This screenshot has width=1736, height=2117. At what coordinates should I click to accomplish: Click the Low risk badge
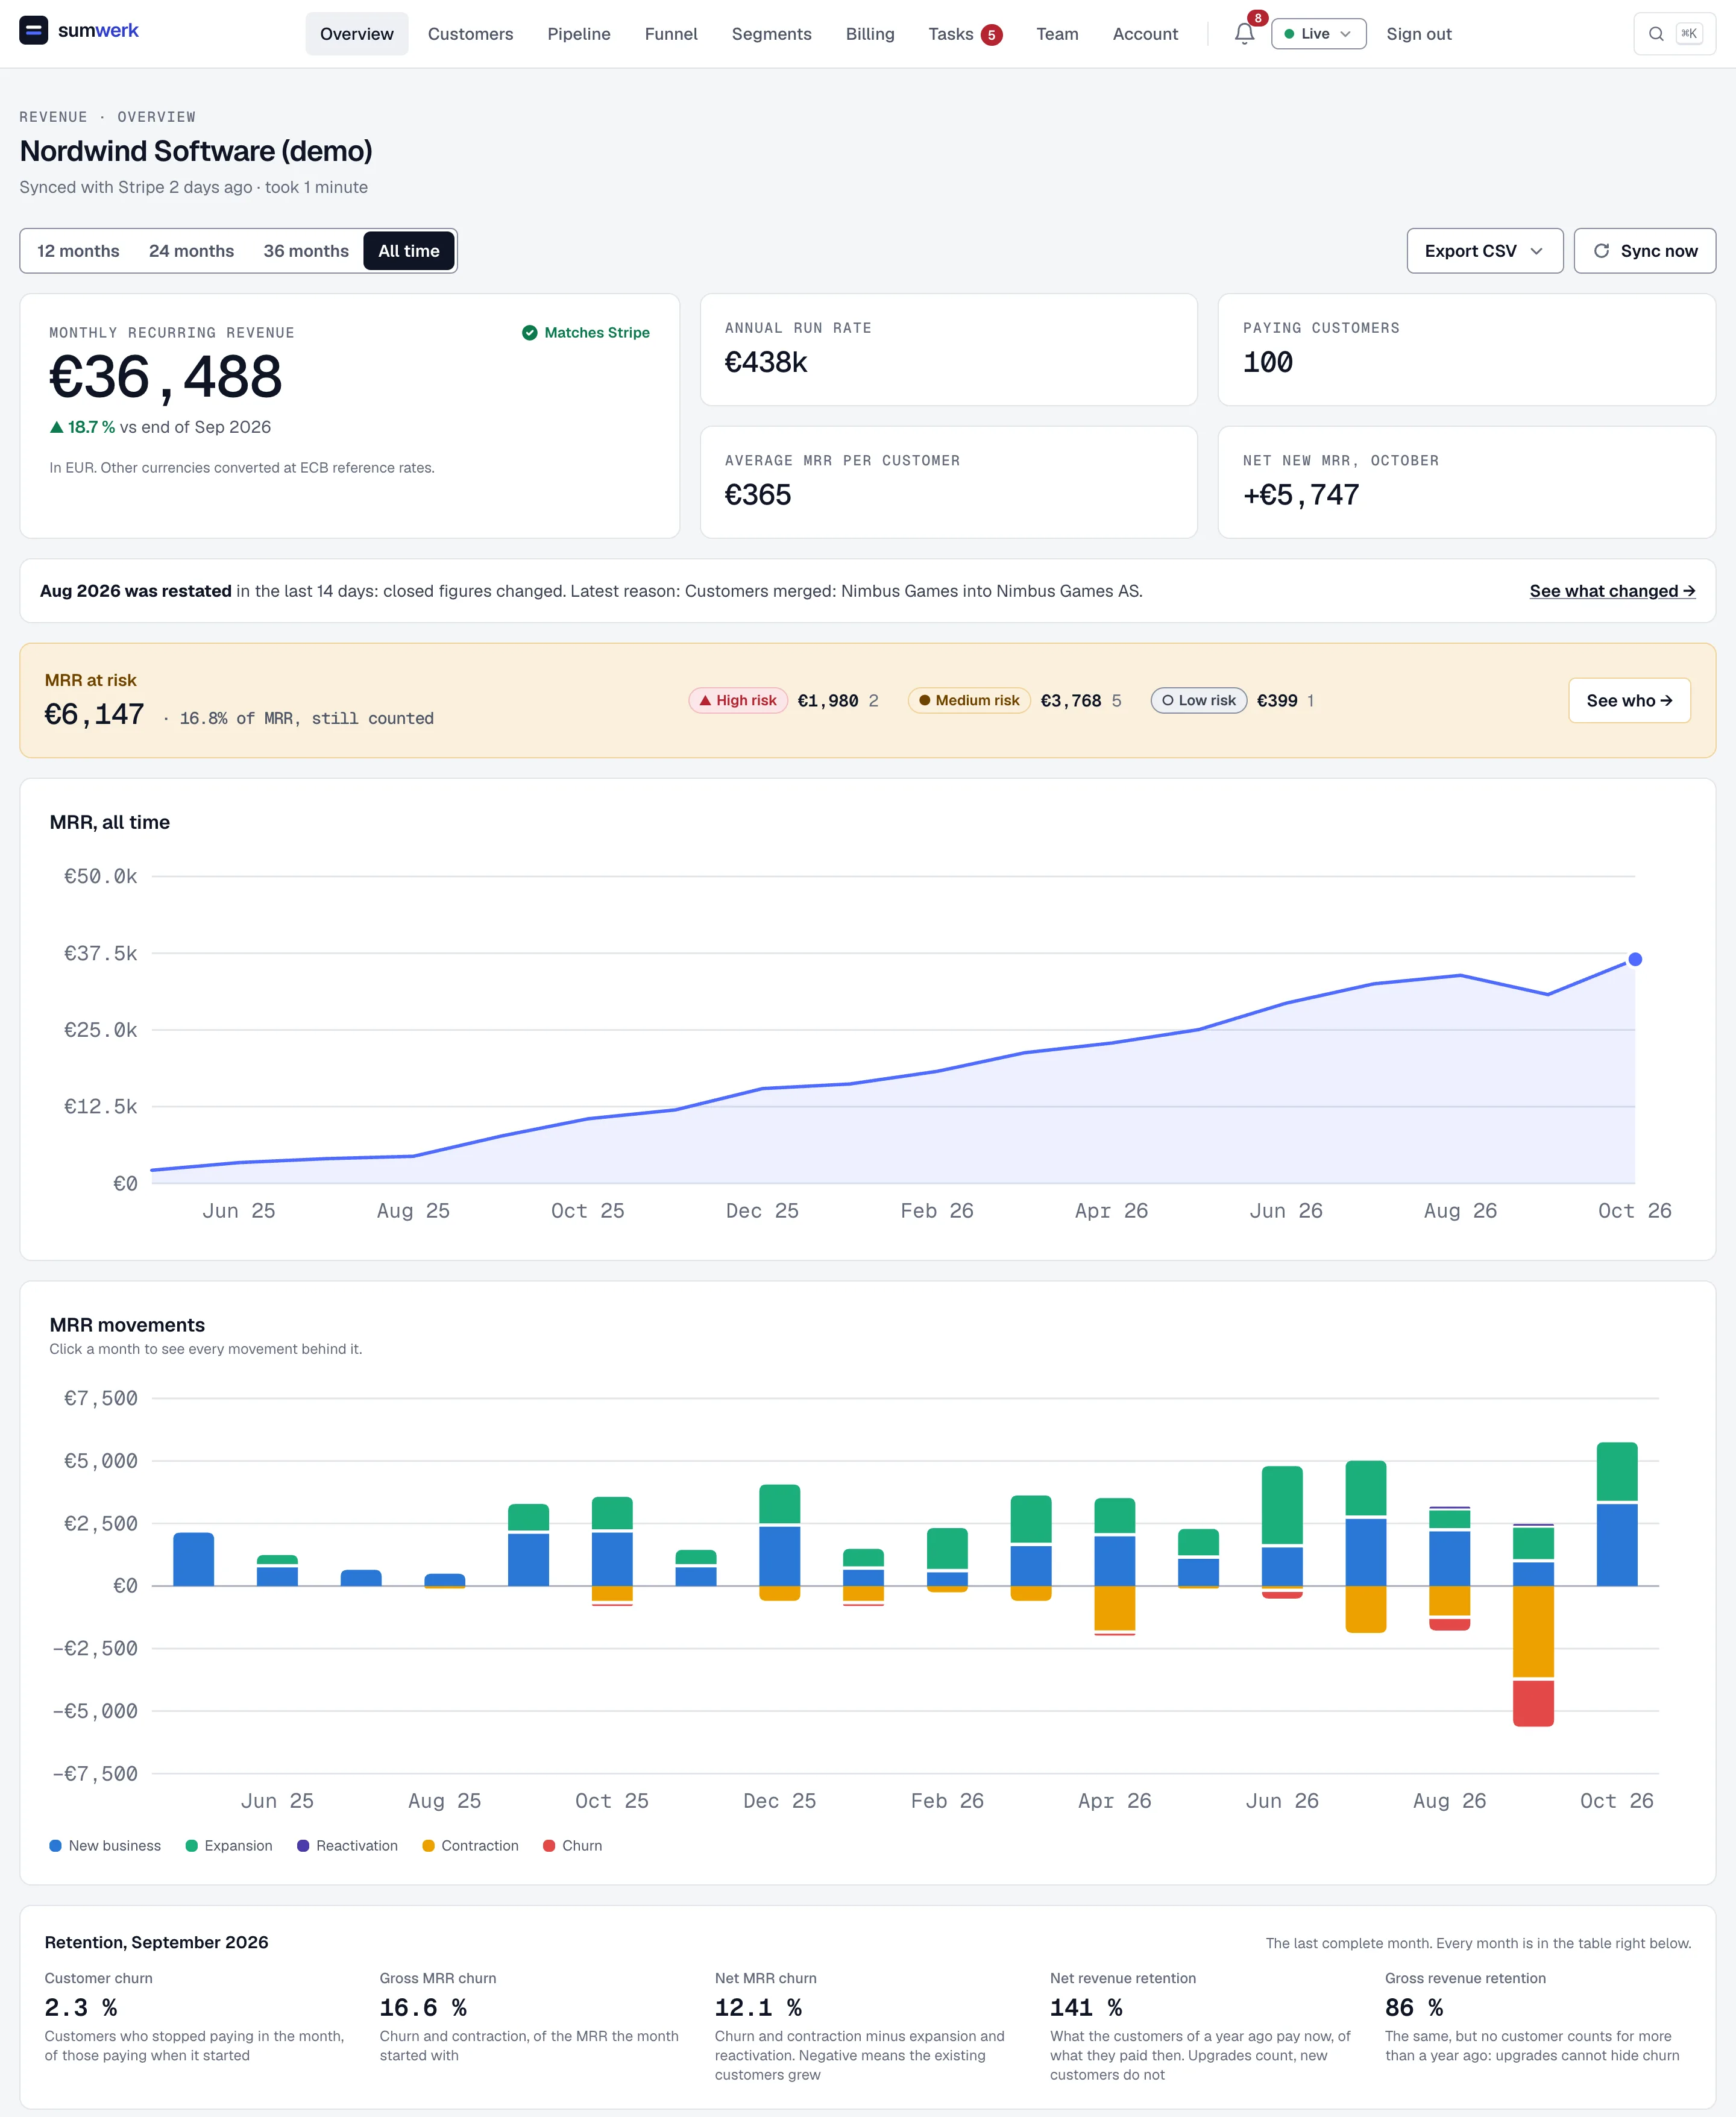[x=1199, y=701]
